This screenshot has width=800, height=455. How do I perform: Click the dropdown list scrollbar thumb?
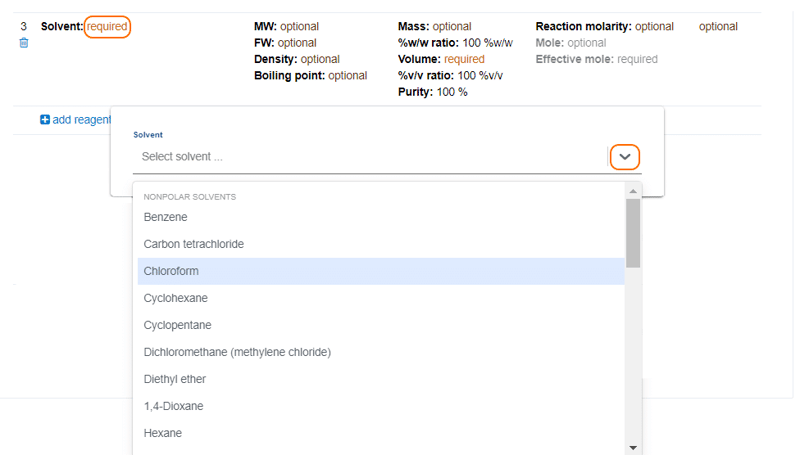coord(633,233)
